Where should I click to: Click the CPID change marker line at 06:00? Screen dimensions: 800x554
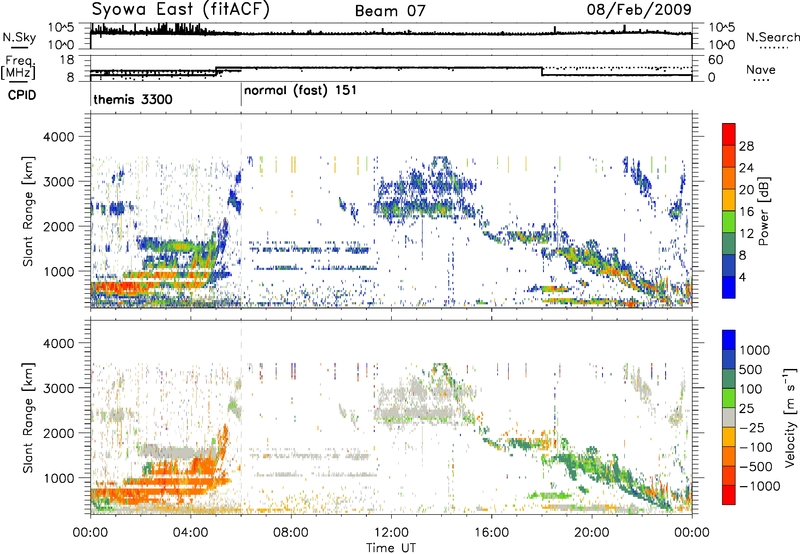click(x=241, y=95)
